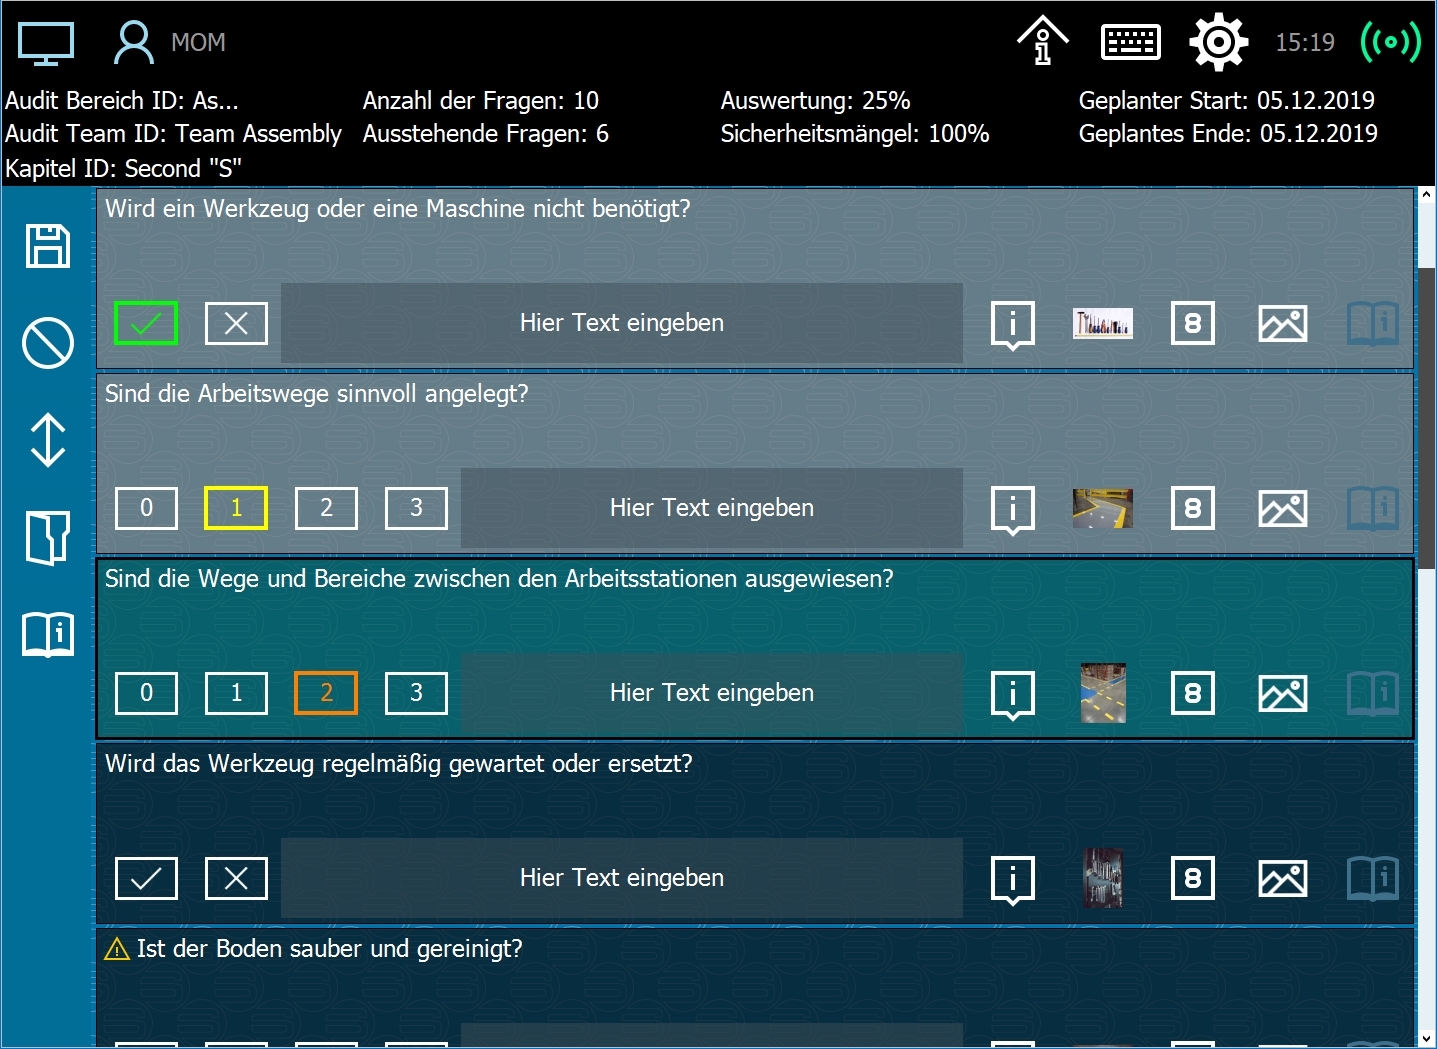
Task: Open the map icon in sidebar
Action: tap(48, 537)
